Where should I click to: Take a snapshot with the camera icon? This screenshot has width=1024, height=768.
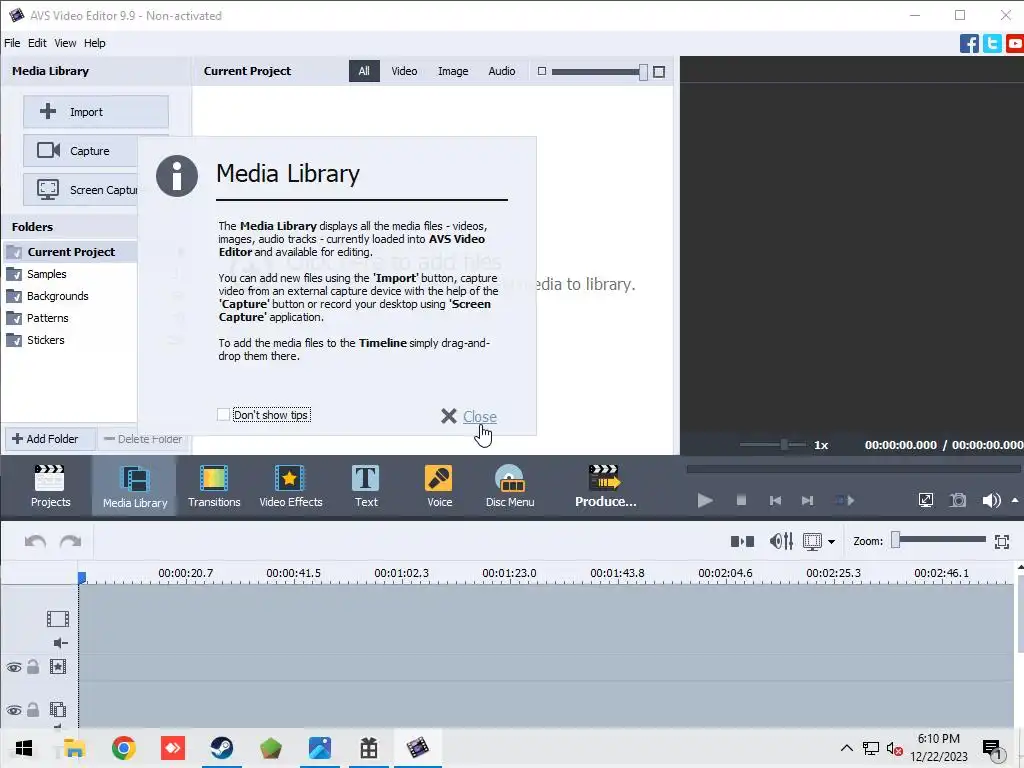click(x=958, y=500)
